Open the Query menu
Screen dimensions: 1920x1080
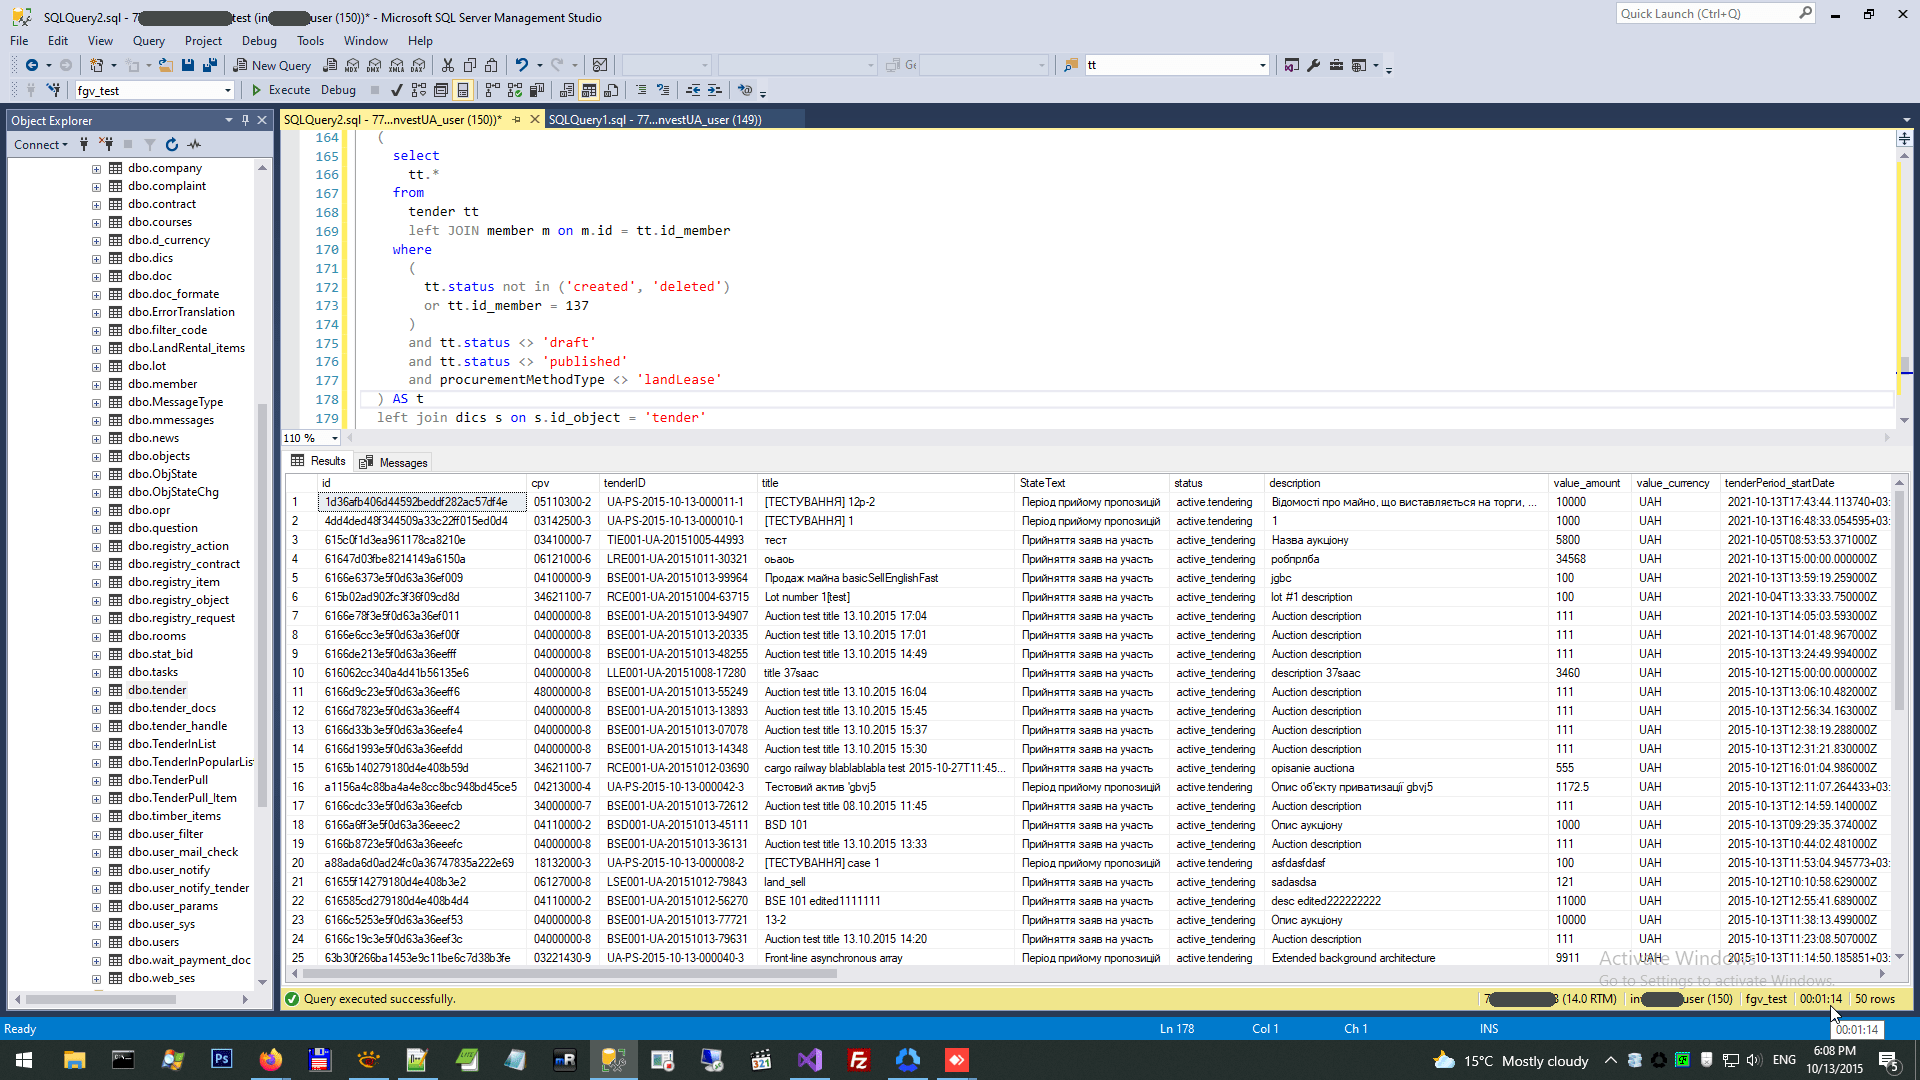[149, 41]
